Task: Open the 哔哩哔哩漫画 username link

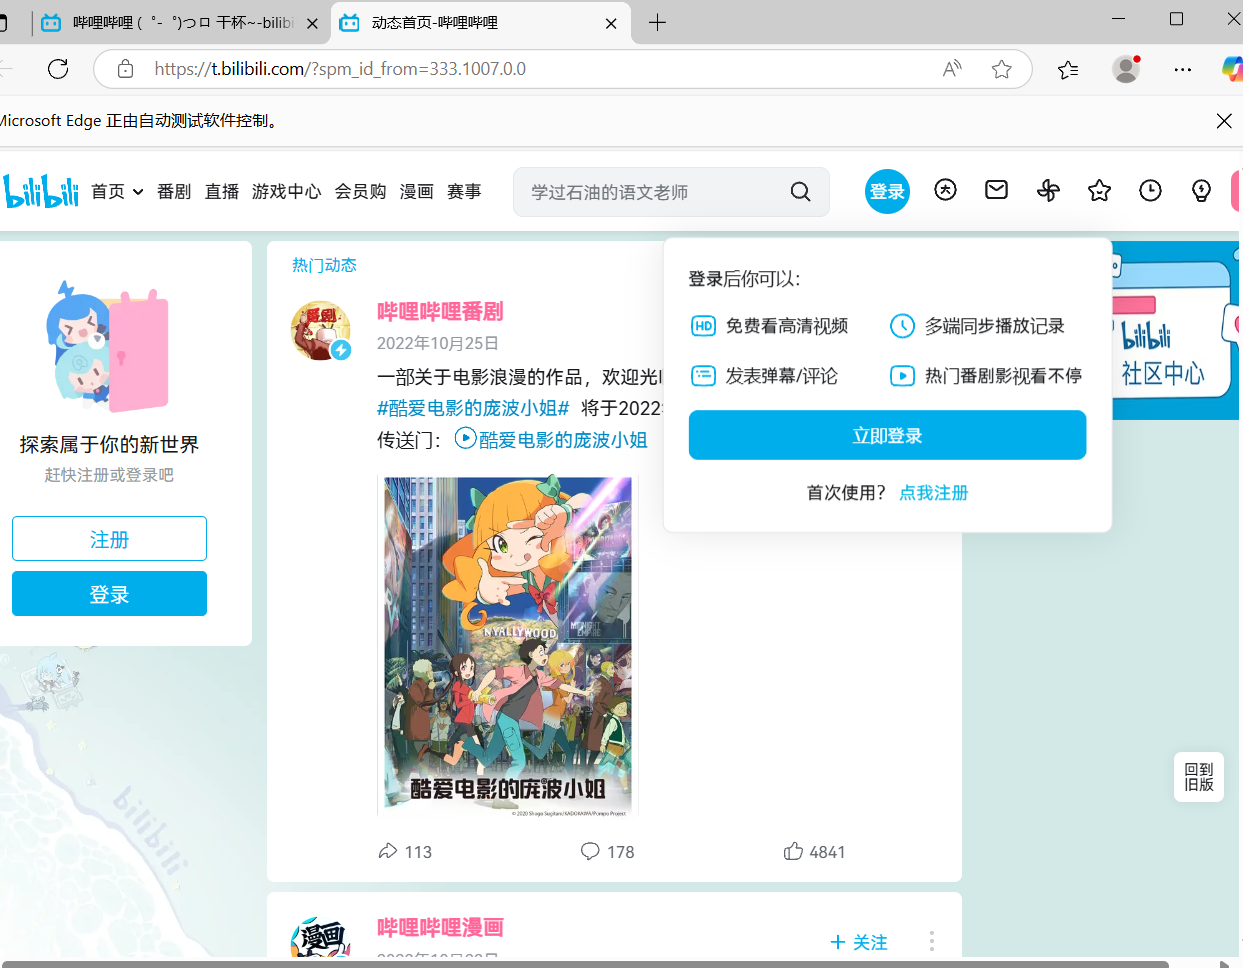Action: point(440,928)
